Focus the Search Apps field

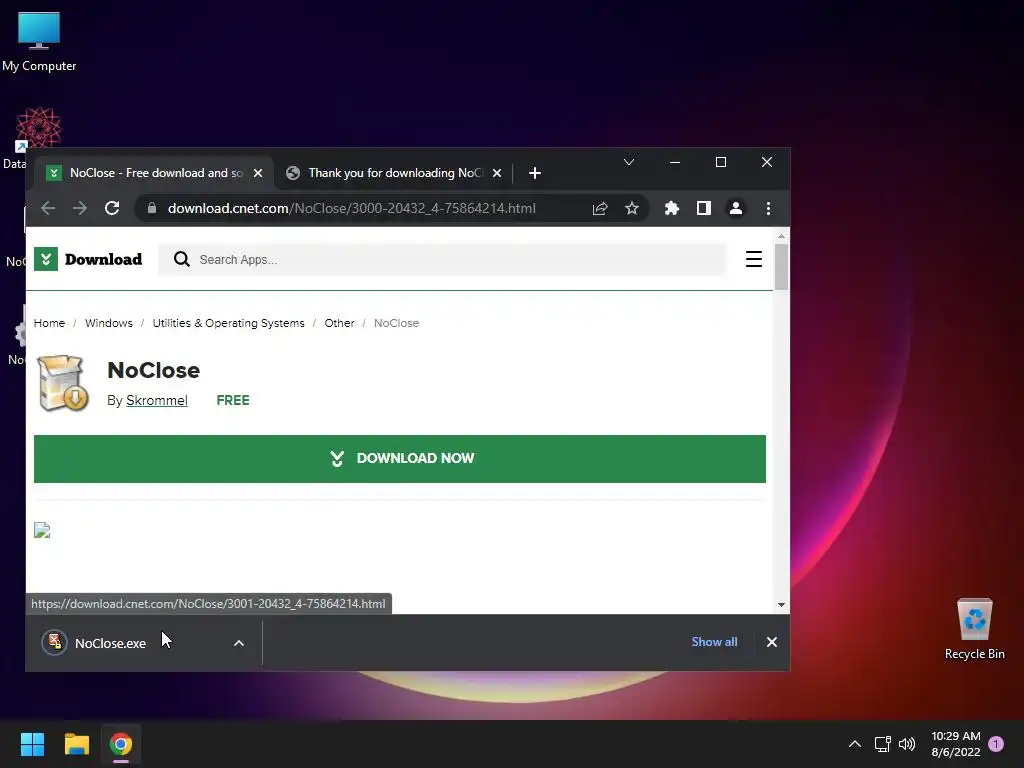pos(441,259)
